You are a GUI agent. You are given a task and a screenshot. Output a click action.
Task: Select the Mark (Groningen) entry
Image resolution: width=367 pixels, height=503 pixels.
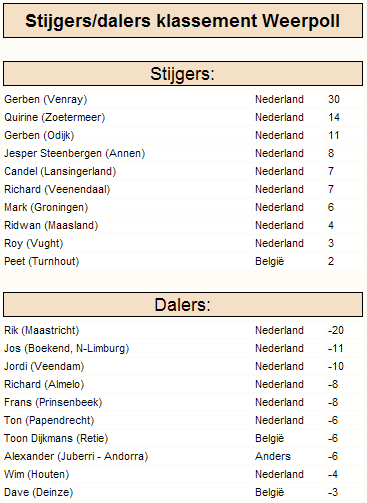click(x=46, y=207)
